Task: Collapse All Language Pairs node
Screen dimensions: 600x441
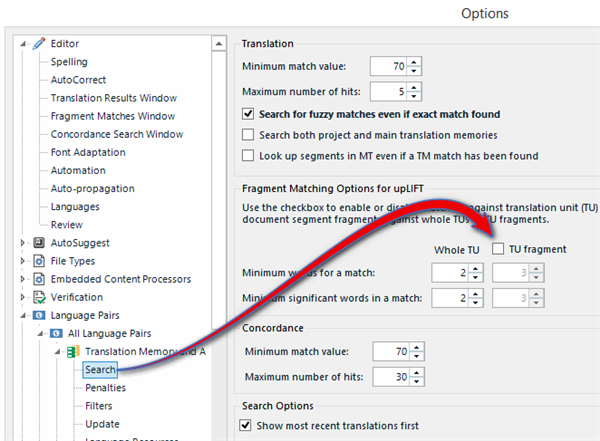Action: (x=40, y=334)
